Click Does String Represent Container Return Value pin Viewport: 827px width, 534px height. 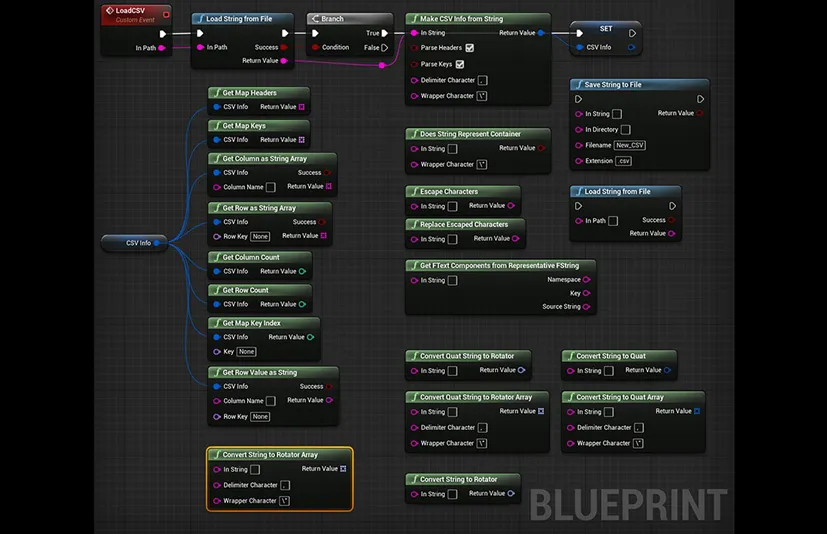point(541,148)
